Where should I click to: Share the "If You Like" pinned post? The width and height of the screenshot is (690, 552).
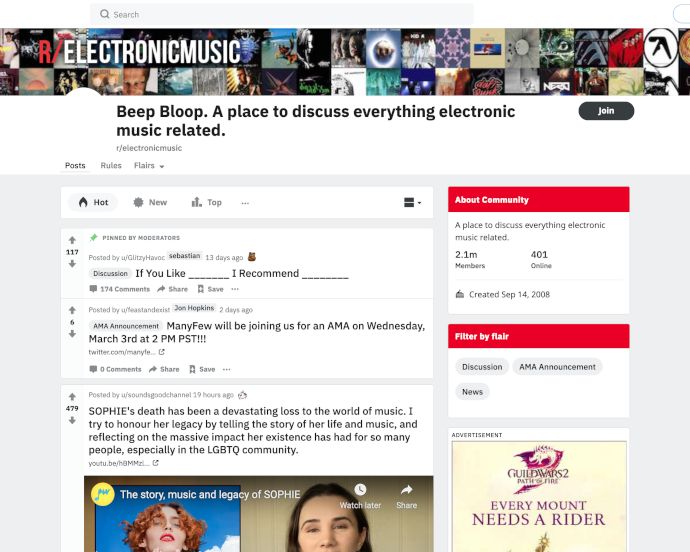pyautogui.click(x=172, y=289)
